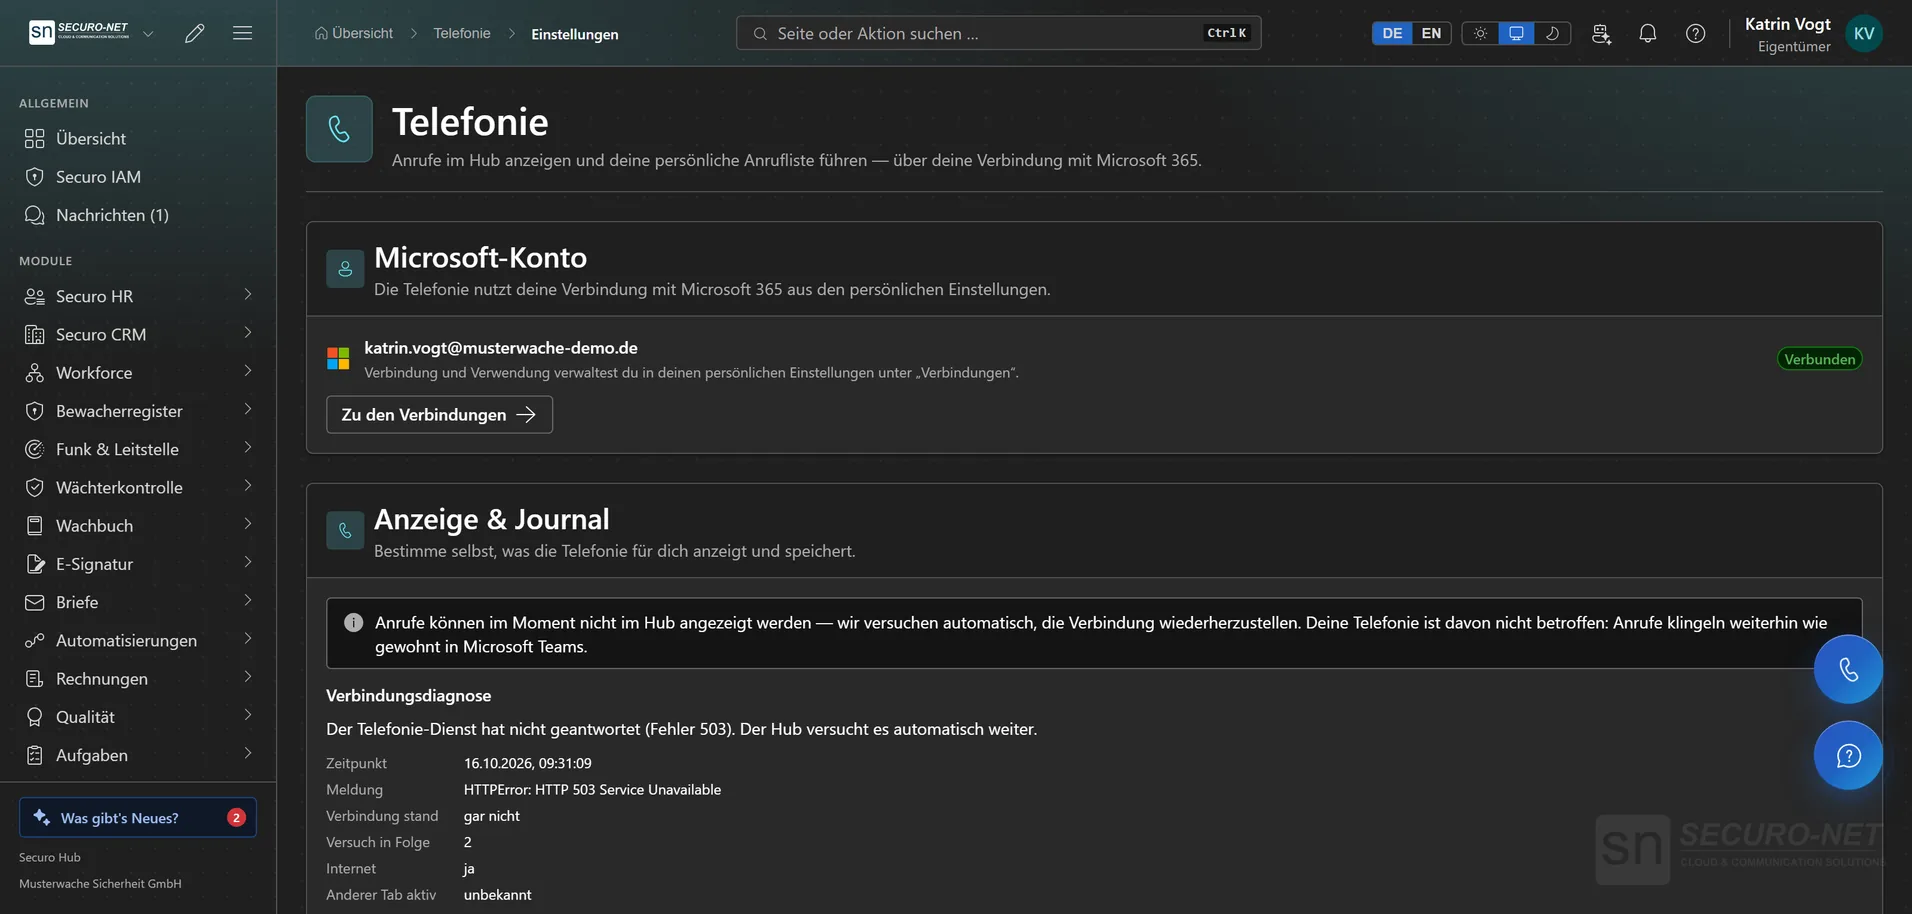The image size is (1912, 914).
Task: Open the help question mark icon
Action: 1696,33
